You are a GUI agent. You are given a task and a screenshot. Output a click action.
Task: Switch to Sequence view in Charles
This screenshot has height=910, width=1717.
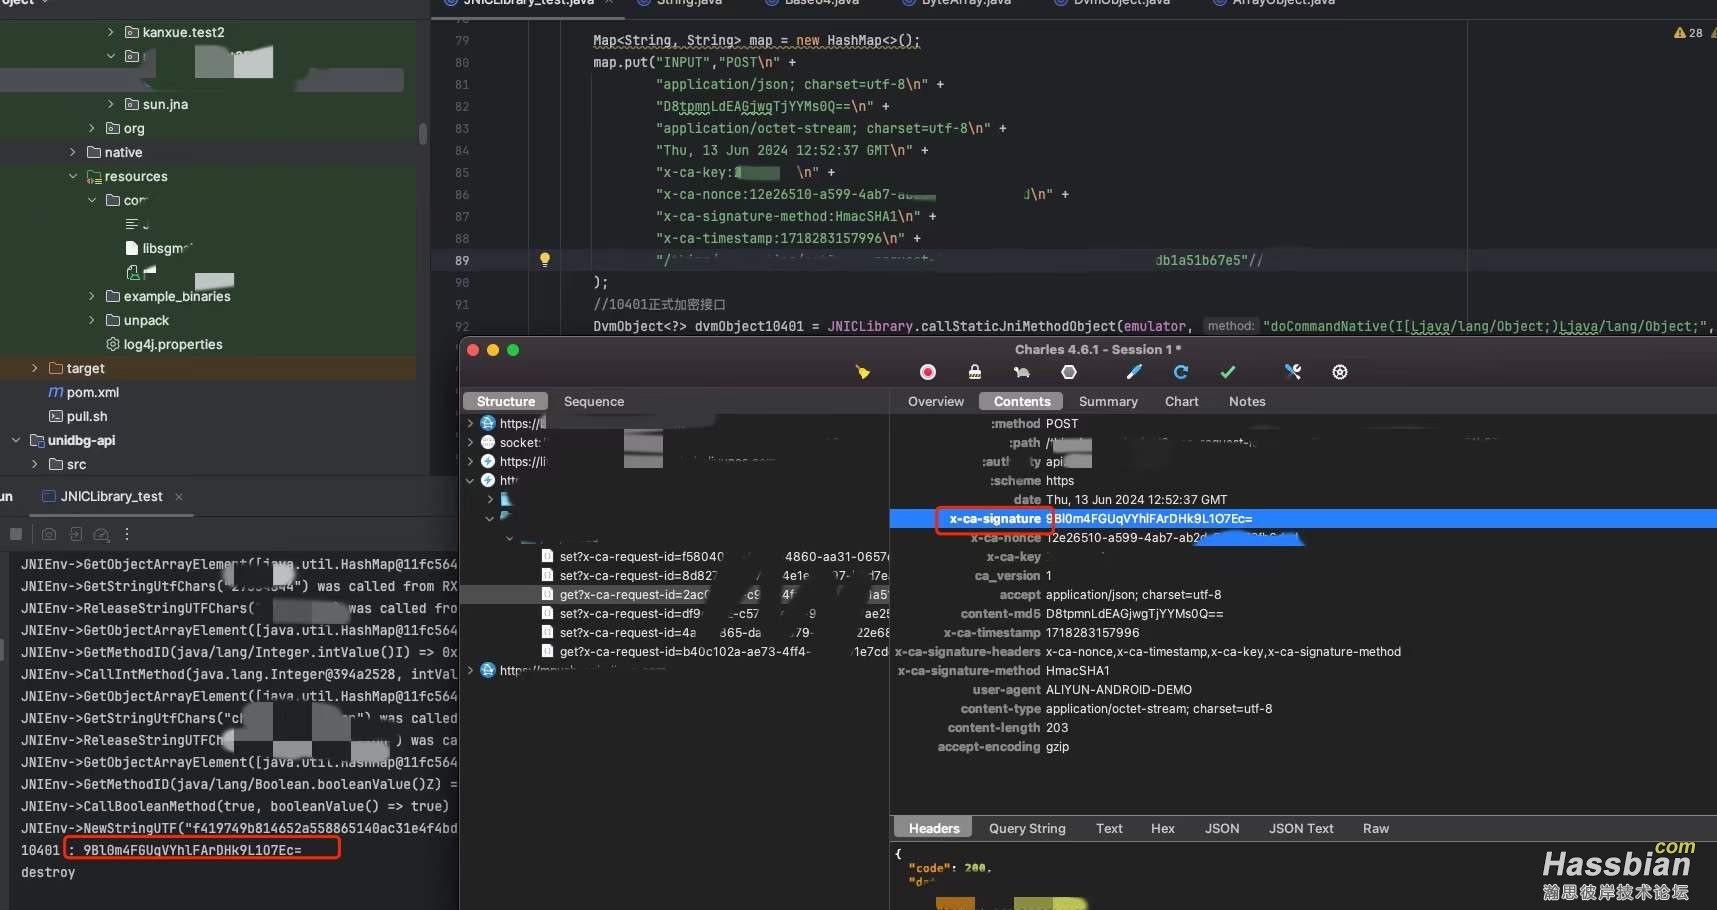594,401
